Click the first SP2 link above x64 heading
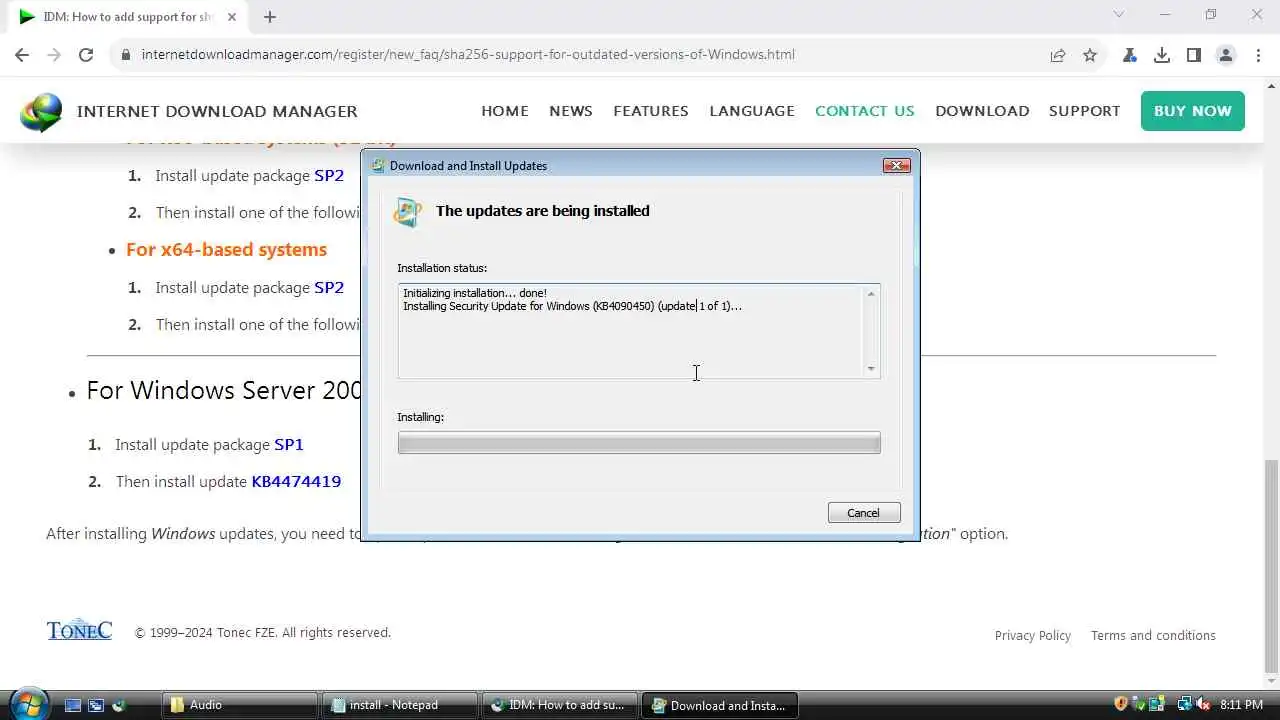 (329, 175)
